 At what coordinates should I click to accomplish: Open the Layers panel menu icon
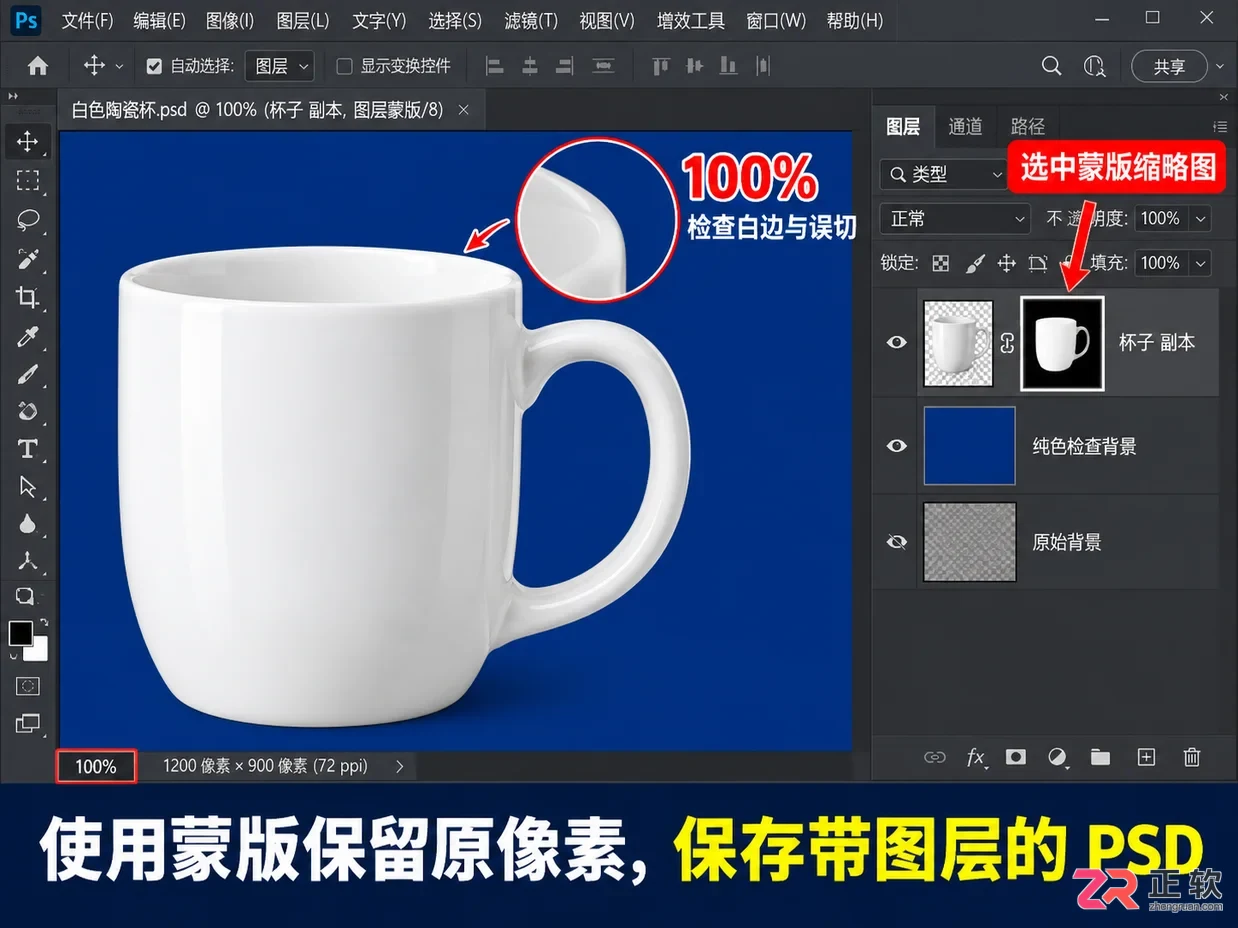pos(1219,127)
